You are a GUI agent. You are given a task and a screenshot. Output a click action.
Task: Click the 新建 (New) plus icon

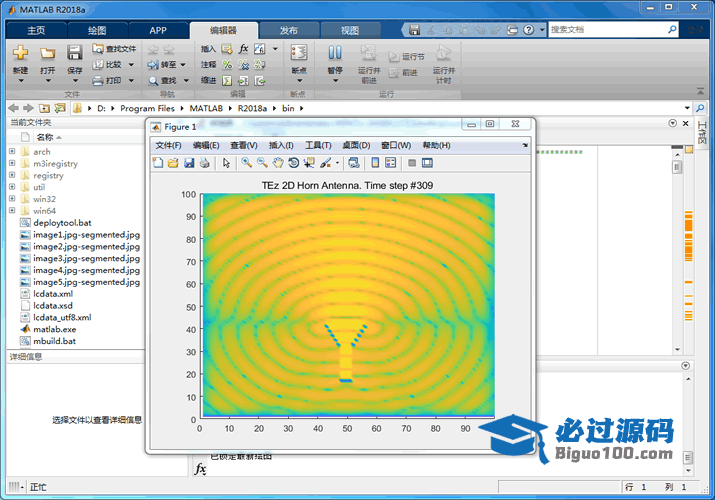tap(21, 53)
